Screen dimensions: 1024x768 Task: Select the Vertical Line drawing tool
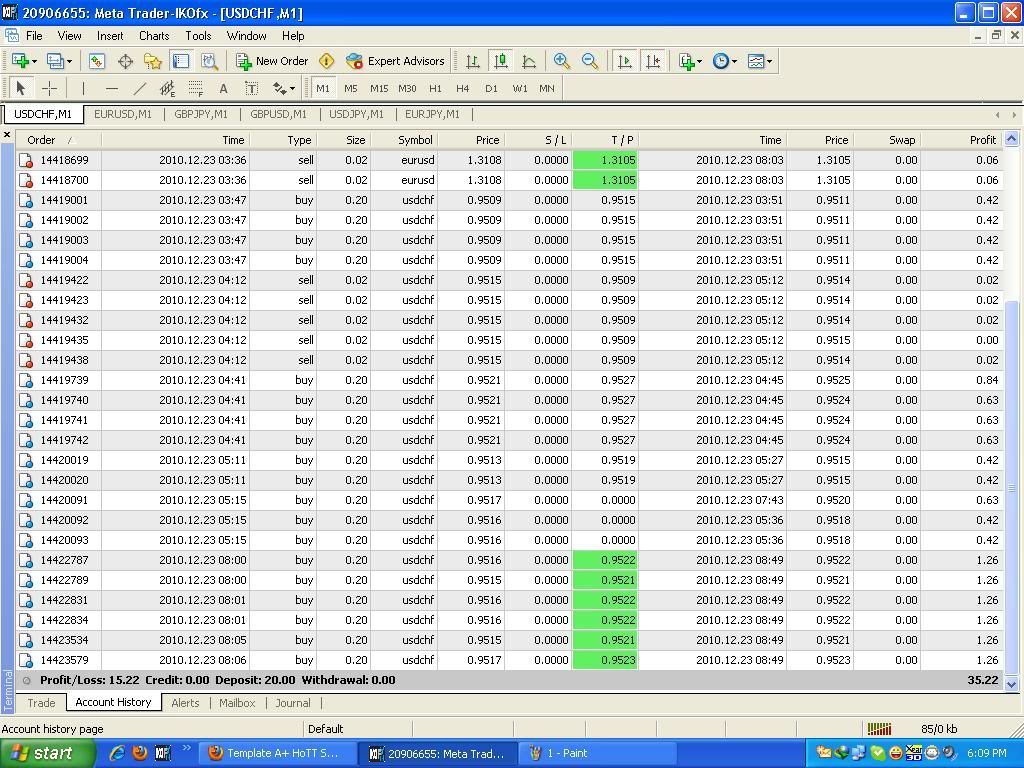pos(83,88)
